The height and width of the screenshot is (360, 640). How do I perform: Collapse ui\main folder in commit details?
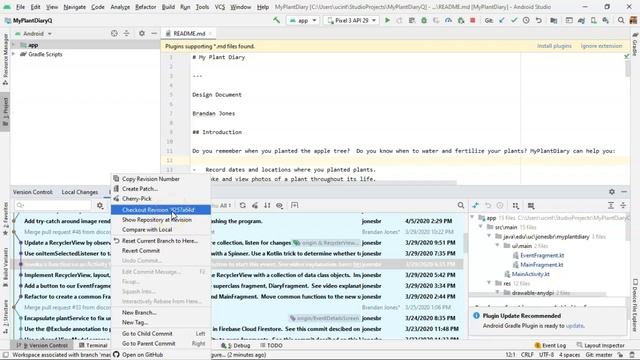(x=497, y=246)
